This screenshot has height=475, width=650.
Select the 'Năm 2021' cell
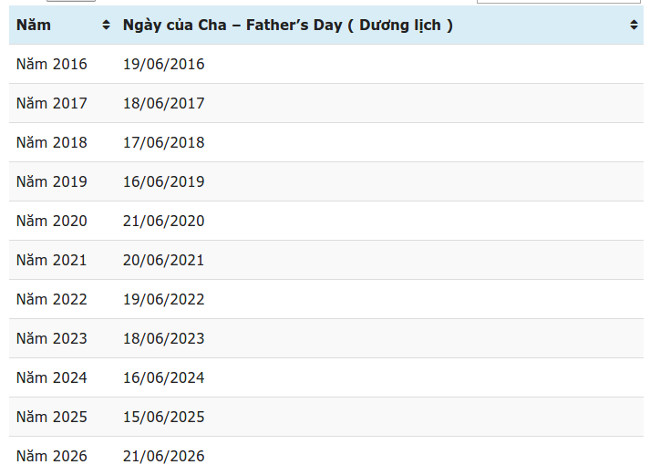[x=52, y=260]
